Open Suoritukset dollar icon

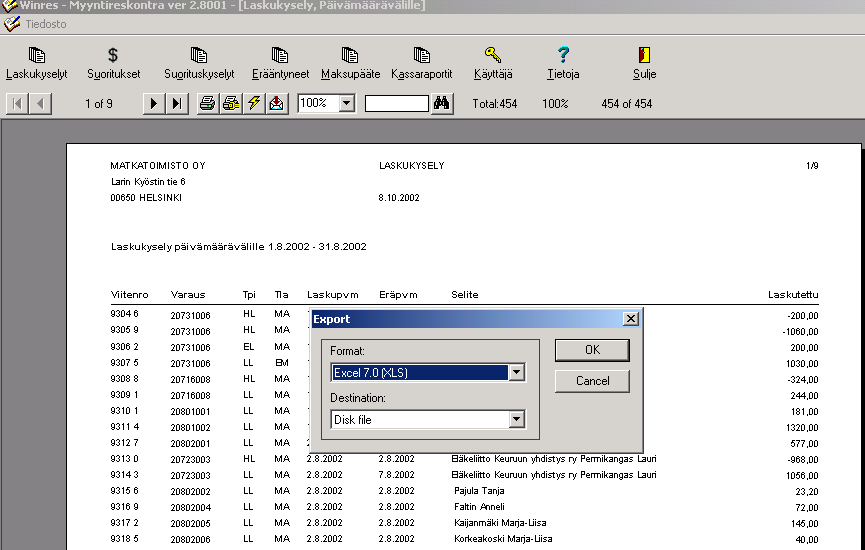[113, 63]
